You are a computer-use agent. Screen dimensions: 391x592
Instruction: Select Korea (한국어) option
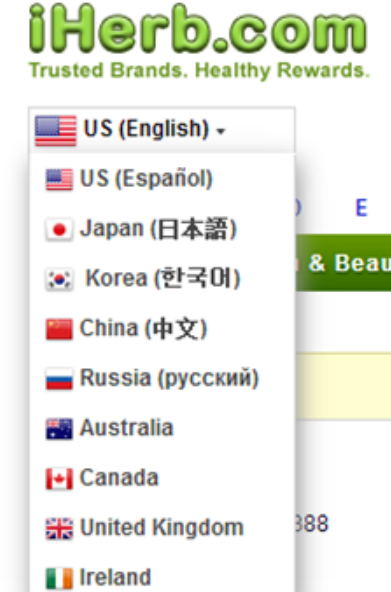[x=163, y=279]
